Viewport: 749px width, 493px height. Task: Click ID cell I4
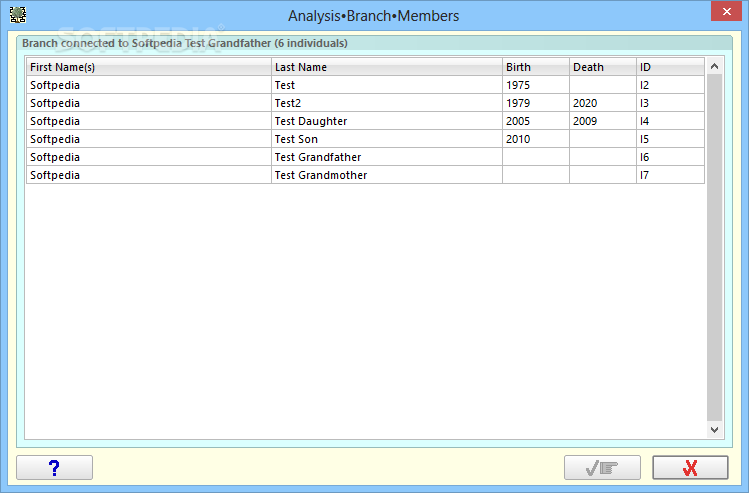coord(670,121)
